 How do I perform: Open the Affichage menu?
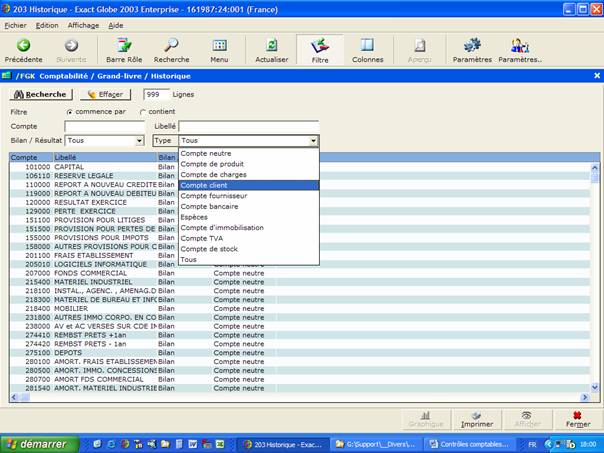point(83,24)
